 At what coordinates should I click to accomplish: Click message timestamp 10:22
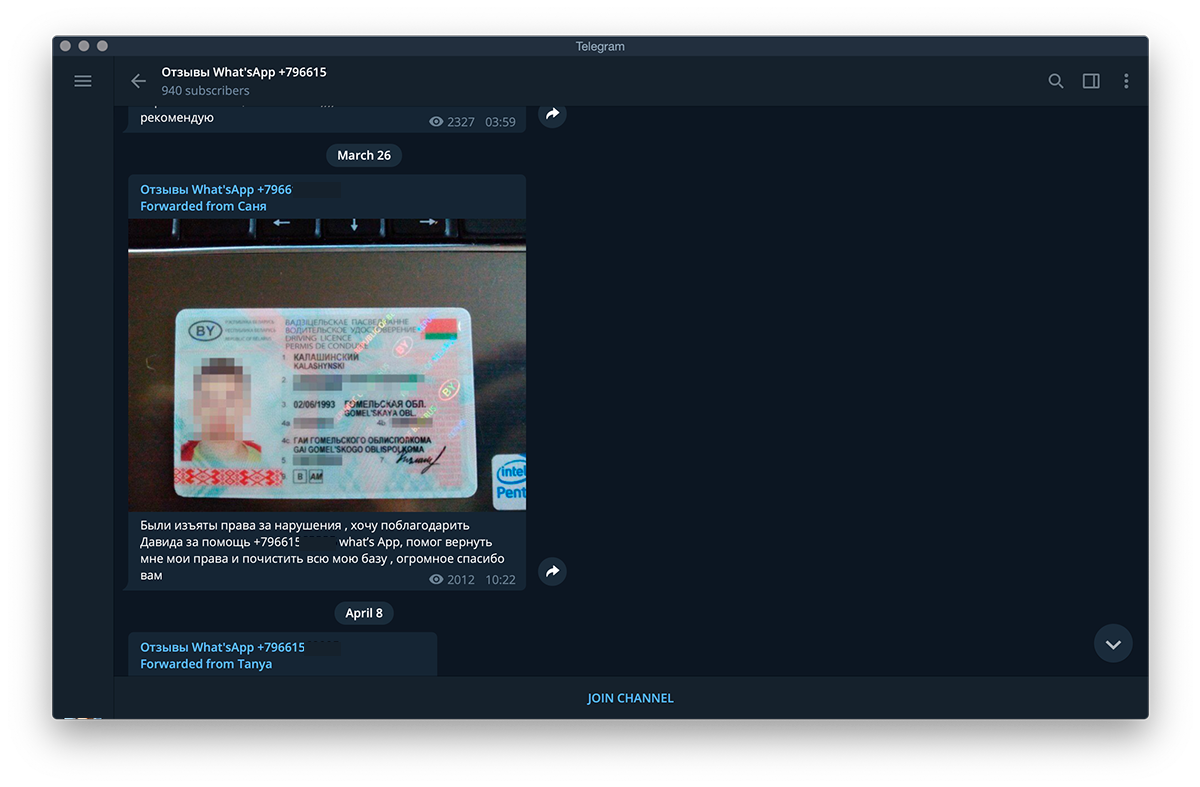[x=500, y=580]
